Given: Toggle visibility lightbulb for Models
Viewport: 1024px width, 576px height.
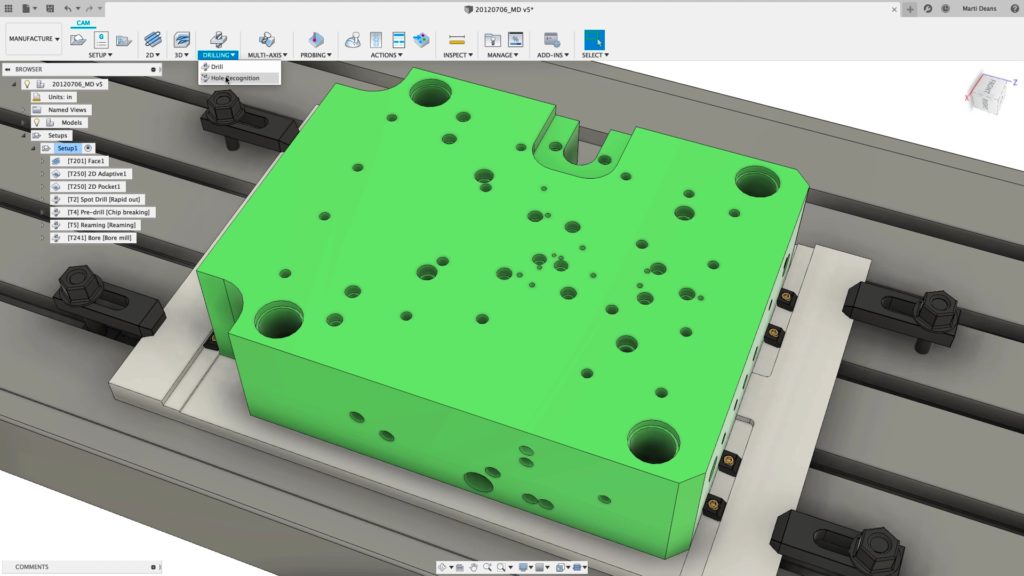Looking at the screenshot, I should coord(37,122).
